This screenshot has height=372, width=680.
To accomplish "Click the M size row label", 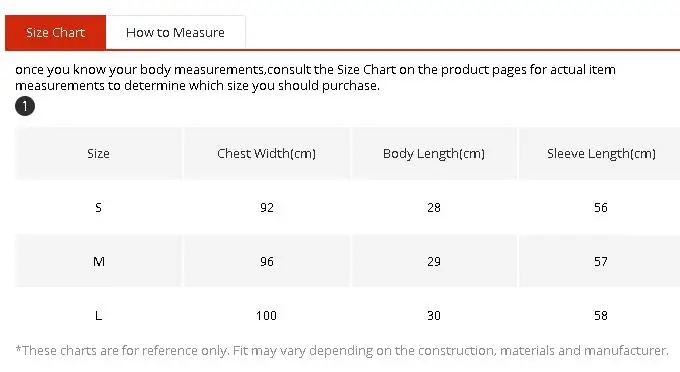I will pyautogui.click(x=99, y=261).
